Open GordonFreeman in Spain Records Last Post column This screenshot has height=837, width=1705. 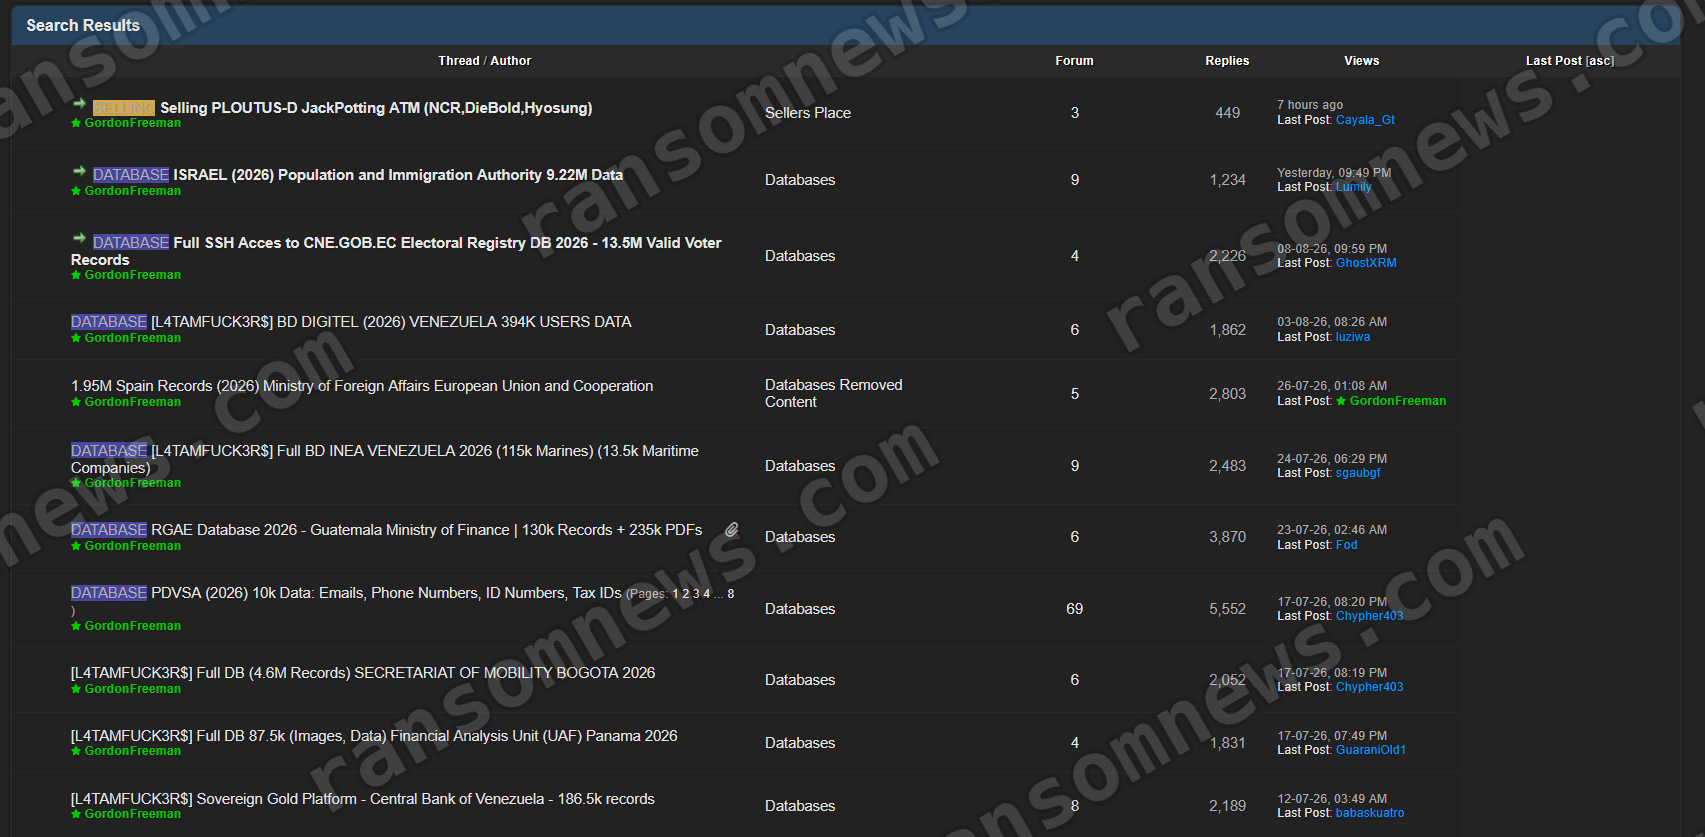click(1398, 401)
